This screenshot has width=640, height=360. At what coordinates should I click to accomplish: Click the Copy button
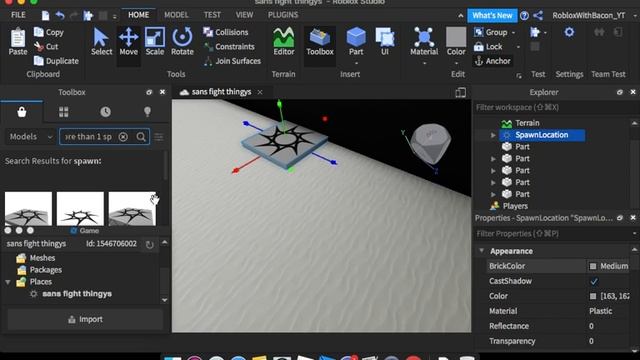point(49,32)
